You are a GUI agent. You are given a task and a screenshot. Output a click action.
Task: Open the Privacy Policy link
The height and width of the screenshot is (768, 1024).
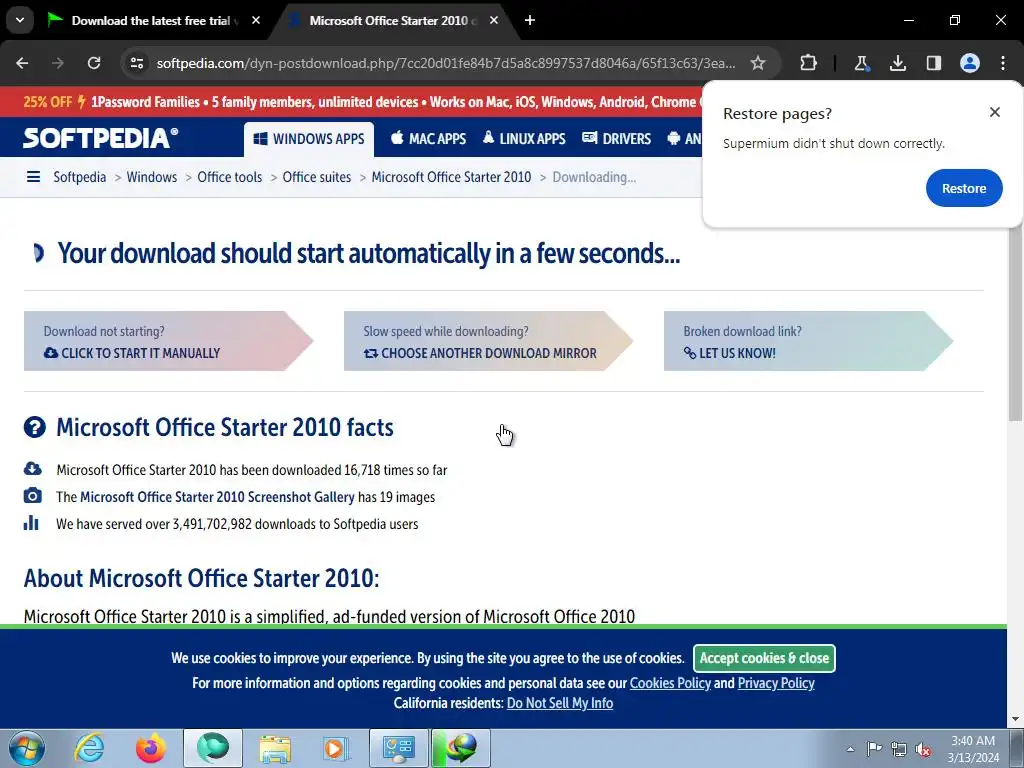[776, 683]
